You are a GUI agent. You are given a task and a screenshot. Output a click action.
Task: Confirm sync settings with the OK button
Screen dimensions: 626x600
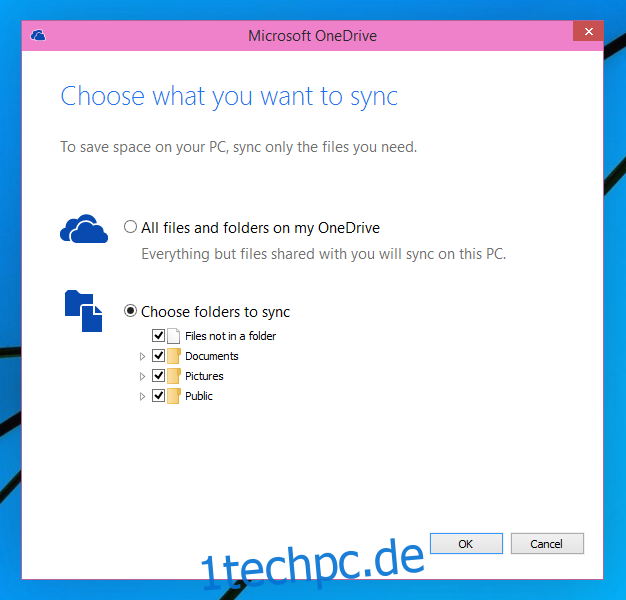[x=466, y=543]
